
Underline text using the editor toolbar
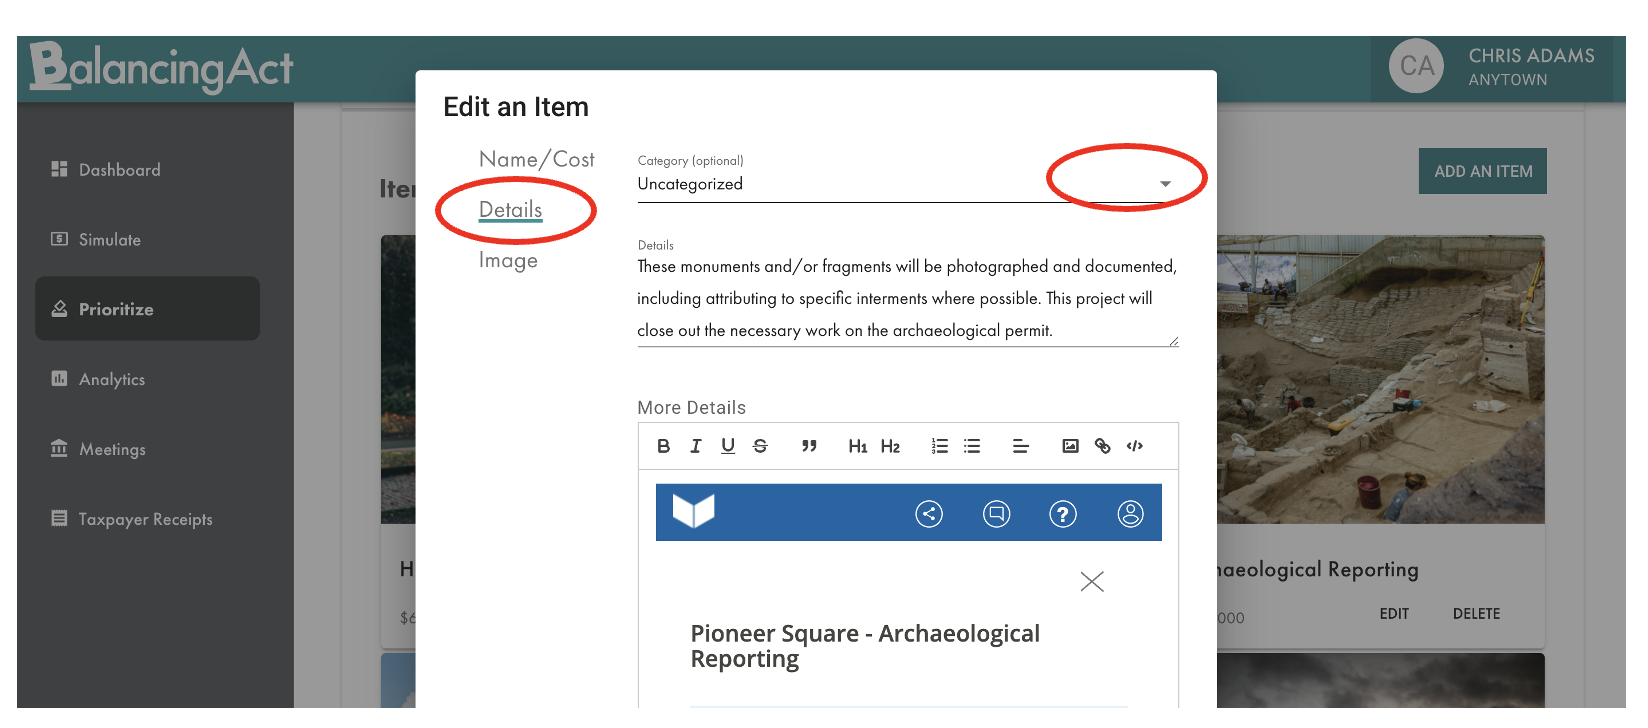[x=728, y=446]
